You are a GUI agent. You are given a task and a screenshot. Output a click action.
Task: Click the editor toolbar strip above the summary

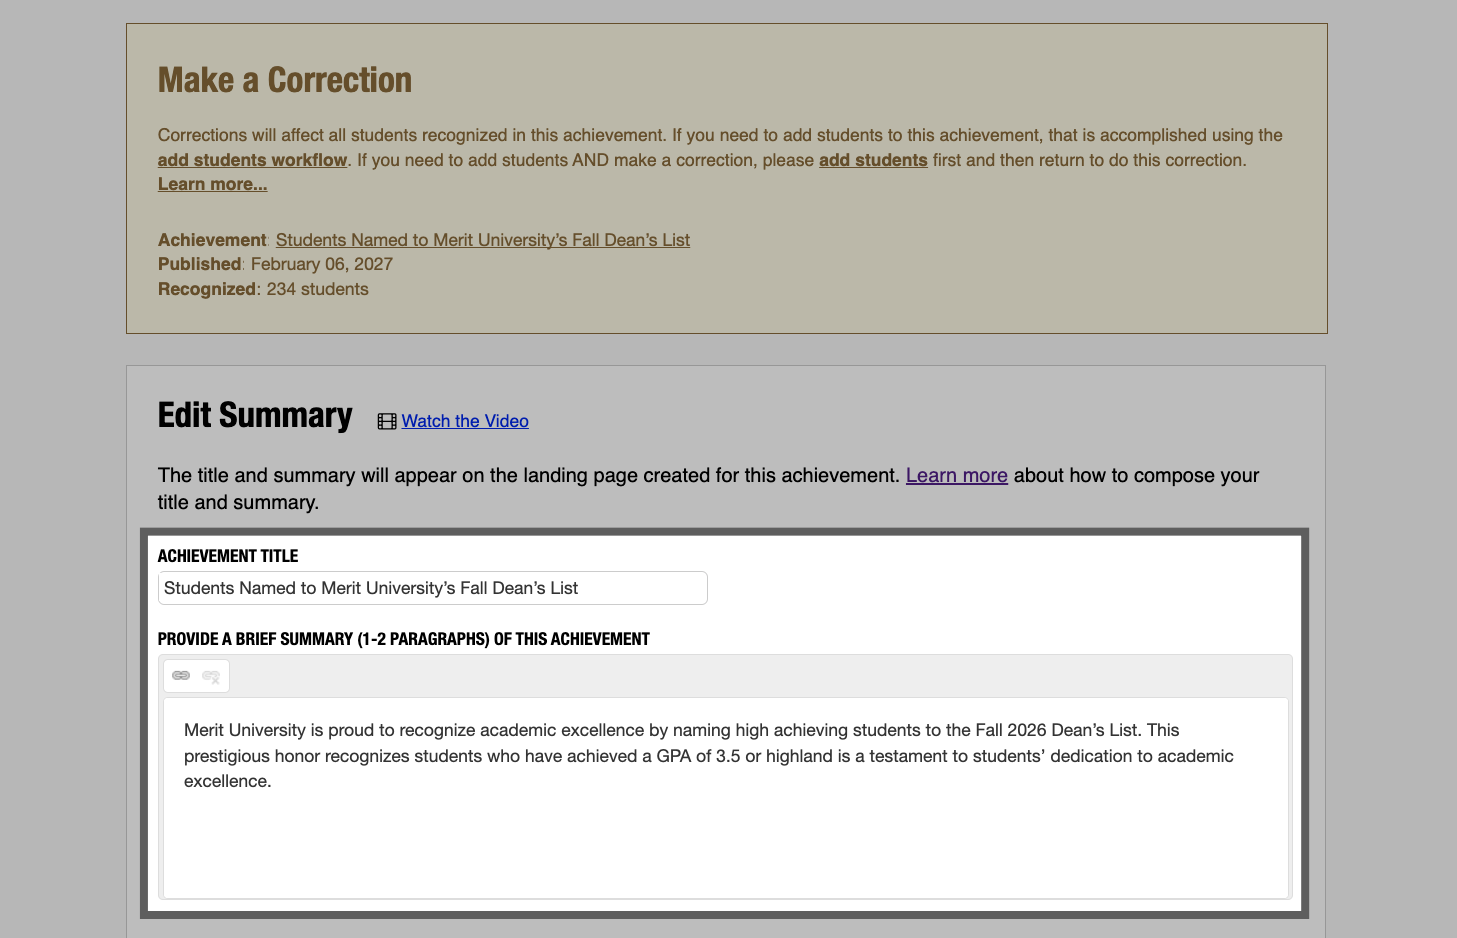700,675
